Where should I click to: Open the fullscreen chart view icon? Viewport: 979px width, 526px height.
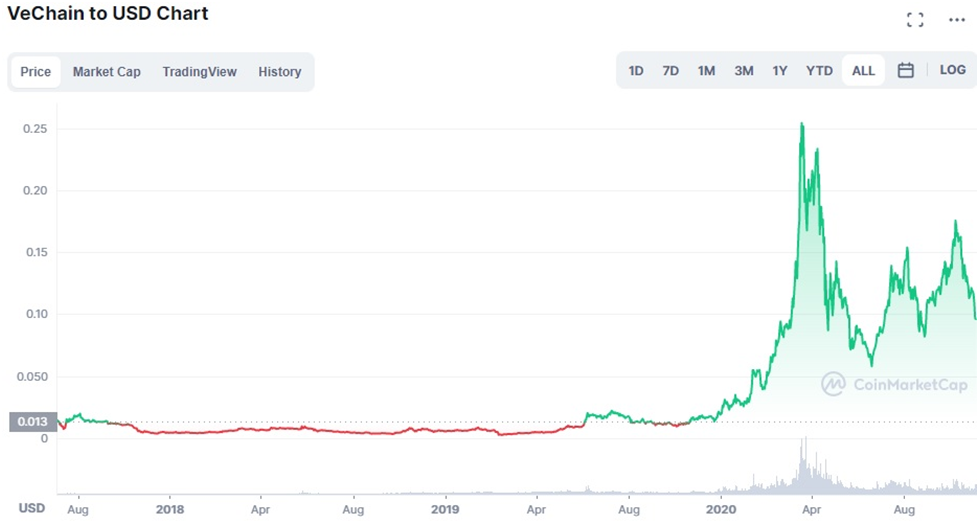click(915, 20)
